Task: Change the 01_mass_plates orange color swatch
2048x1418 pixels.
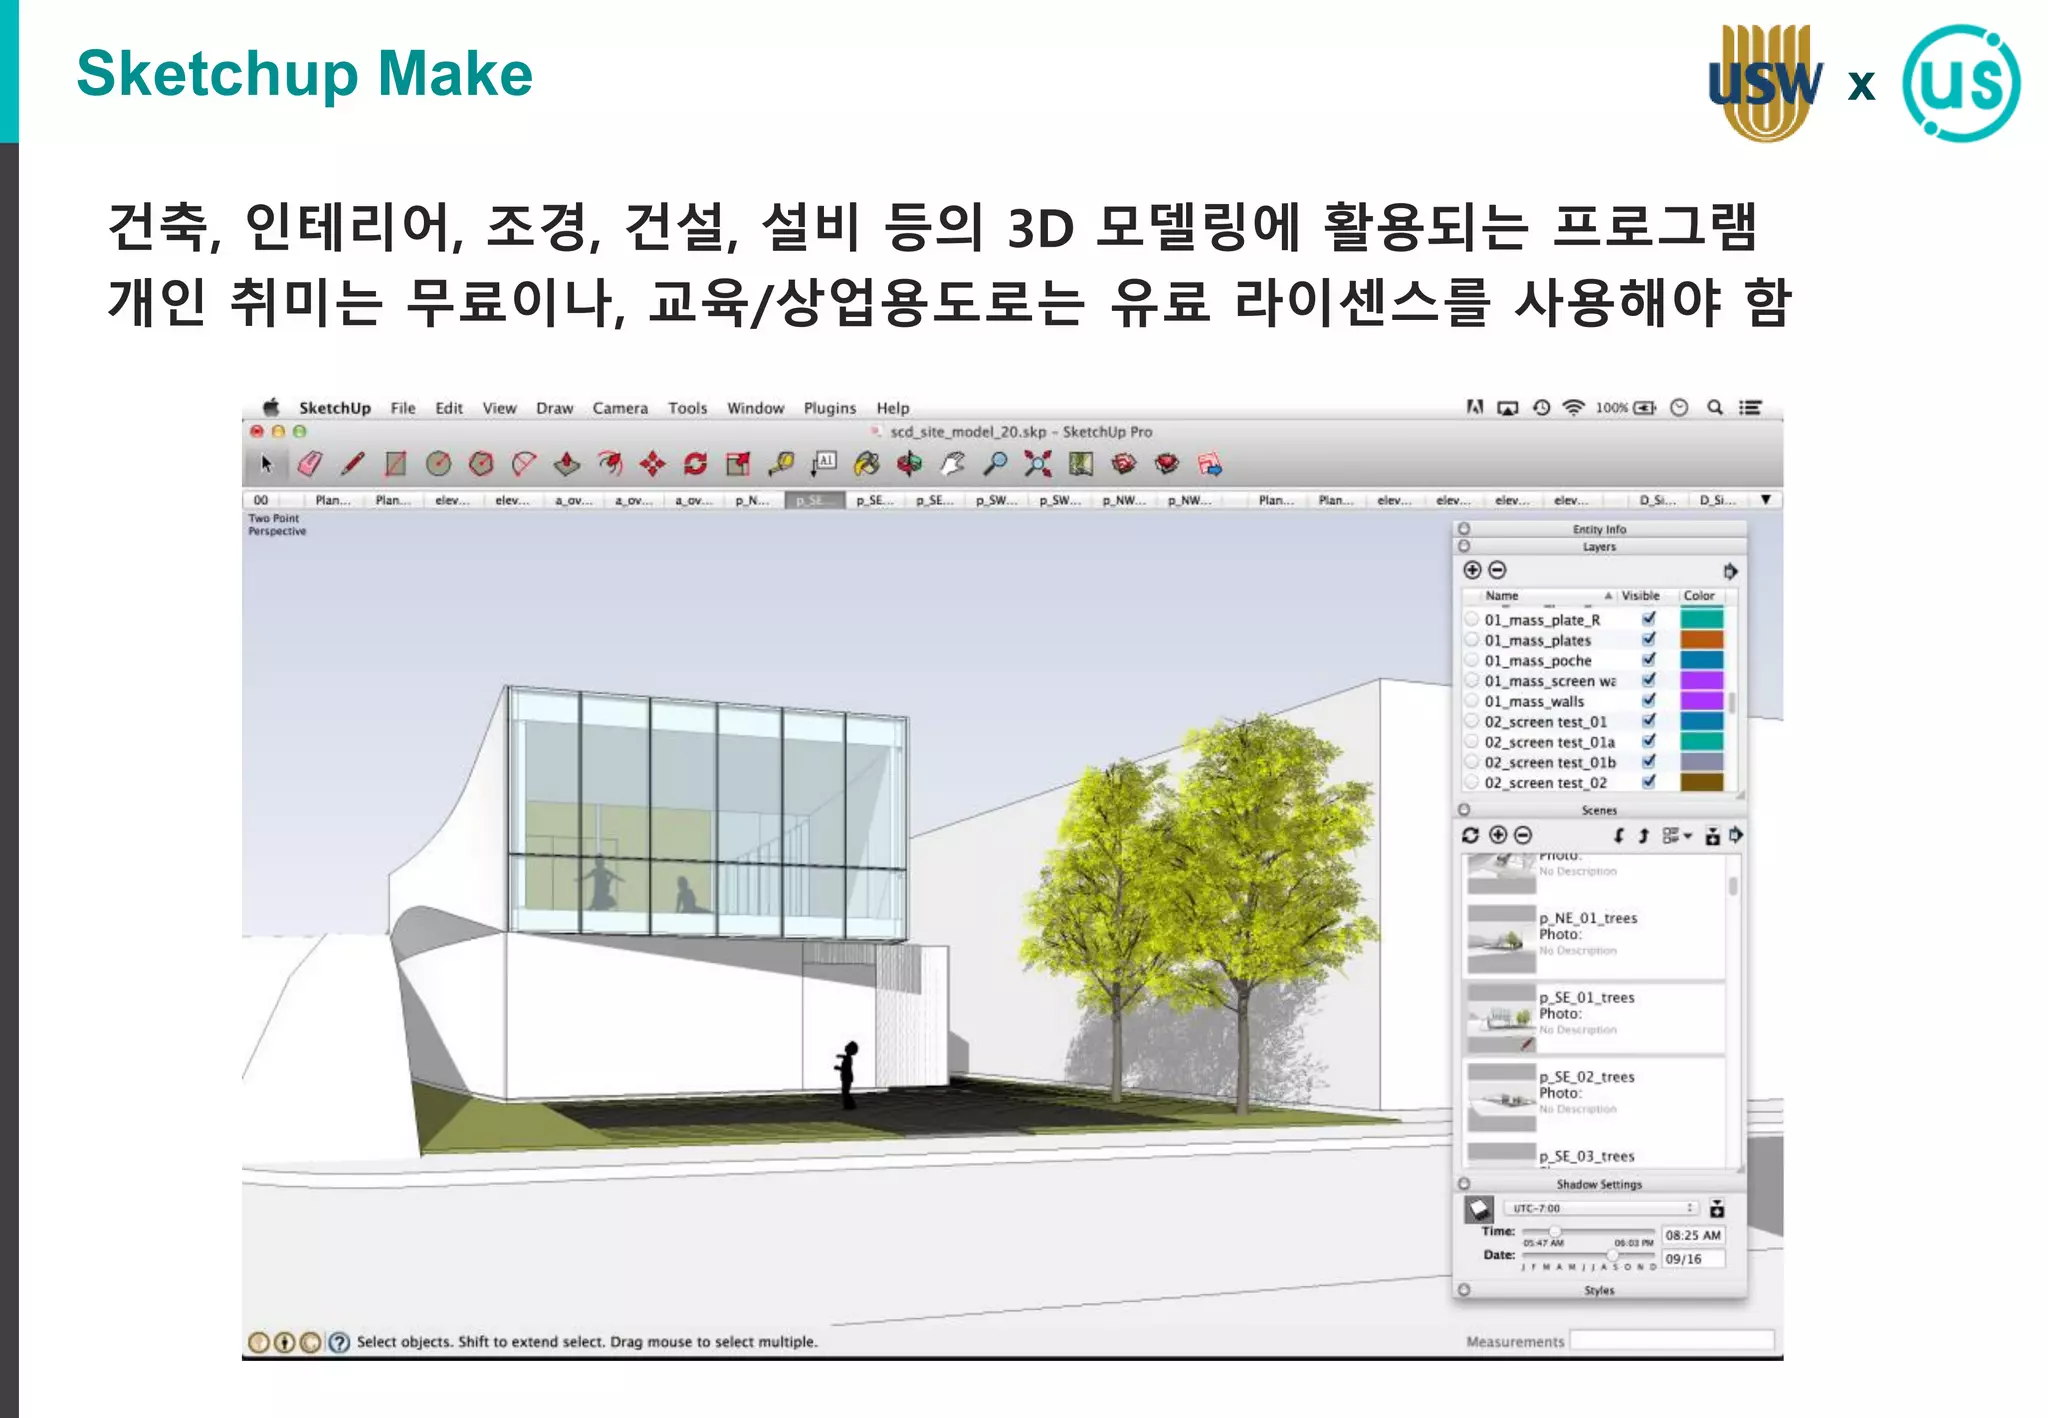Action: pyautogui.click(x=1702, y=639)
